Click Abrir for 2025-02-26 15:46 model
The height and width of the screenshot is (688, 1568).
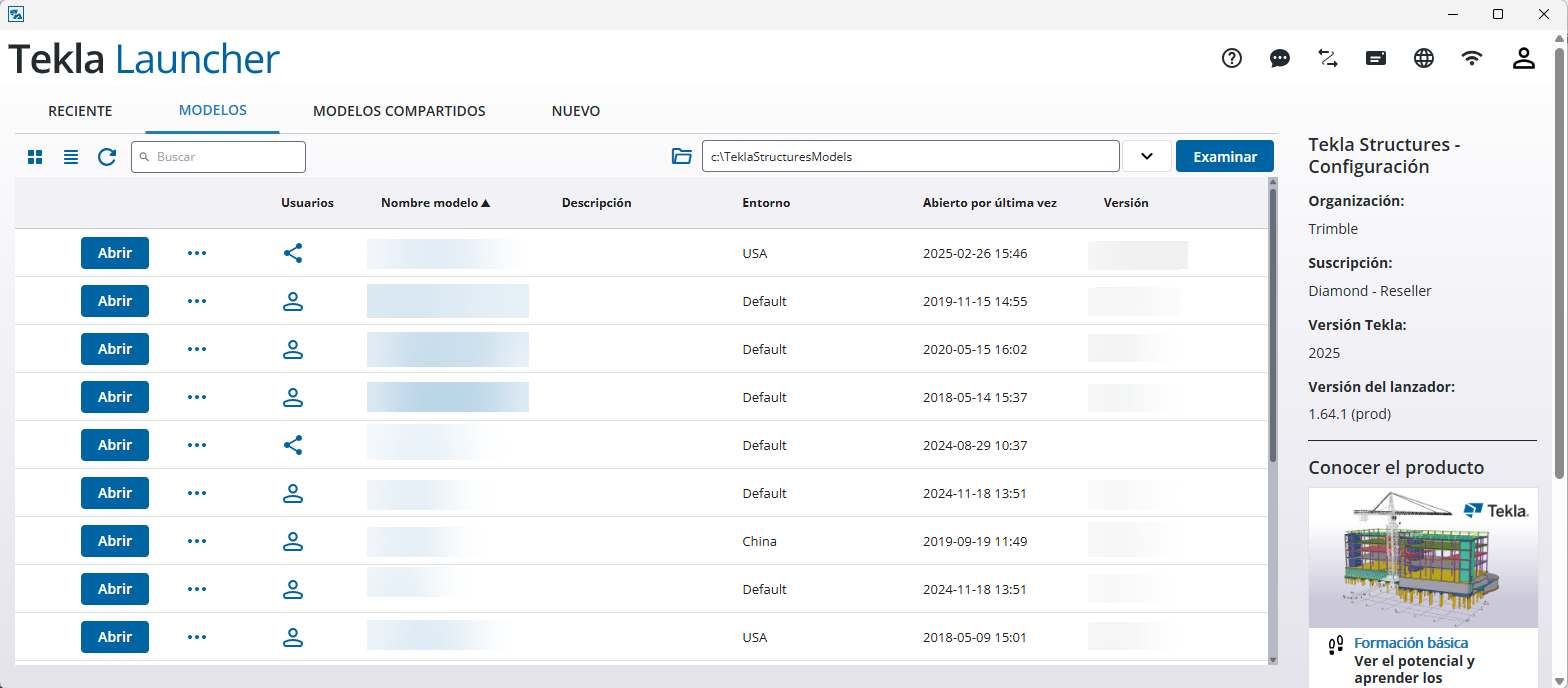(115, 253)
